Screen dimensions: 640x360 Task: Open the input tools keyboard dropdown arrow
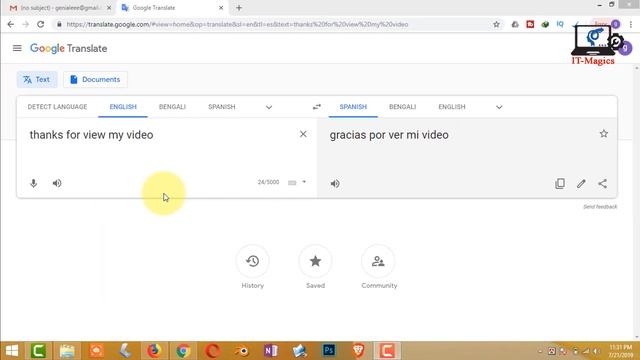point(304,182)
